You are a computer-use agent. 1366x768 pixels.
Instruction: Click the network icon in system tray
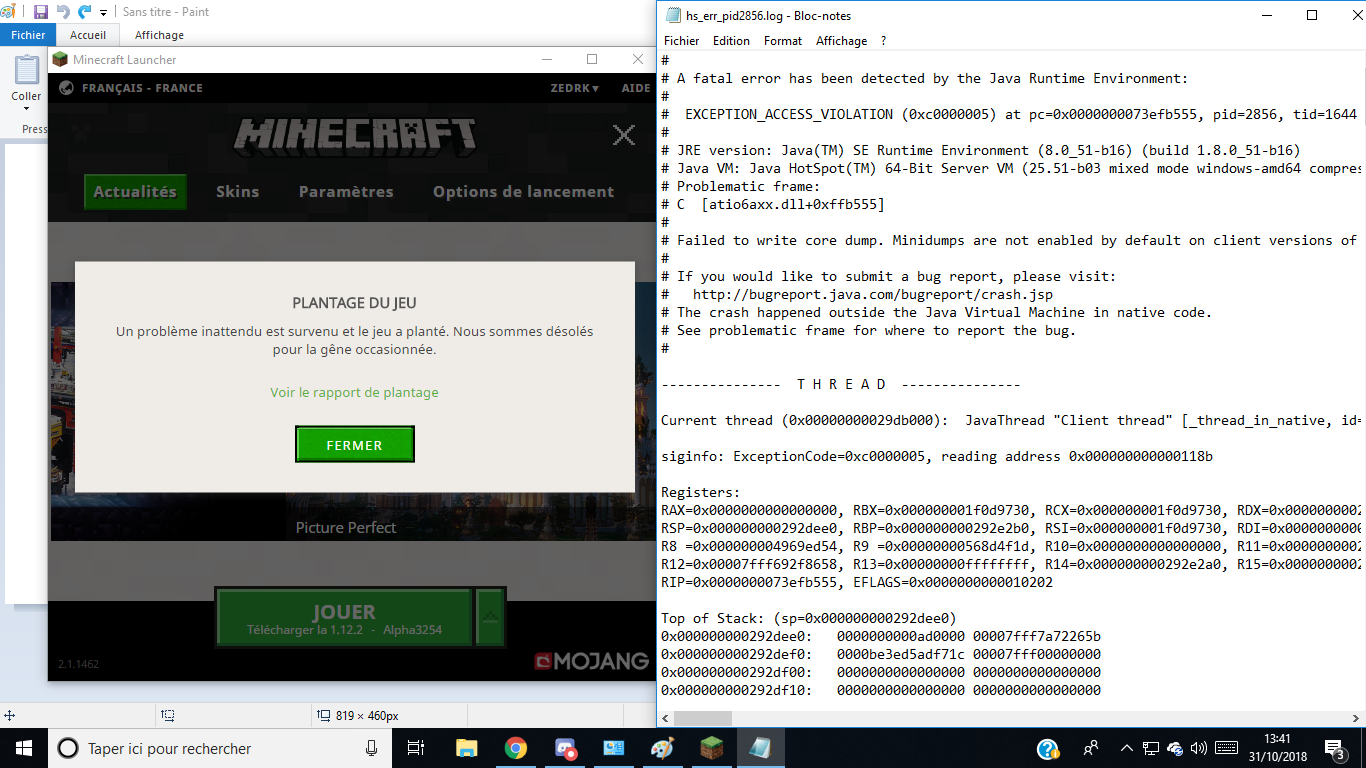click(1151, 748)
